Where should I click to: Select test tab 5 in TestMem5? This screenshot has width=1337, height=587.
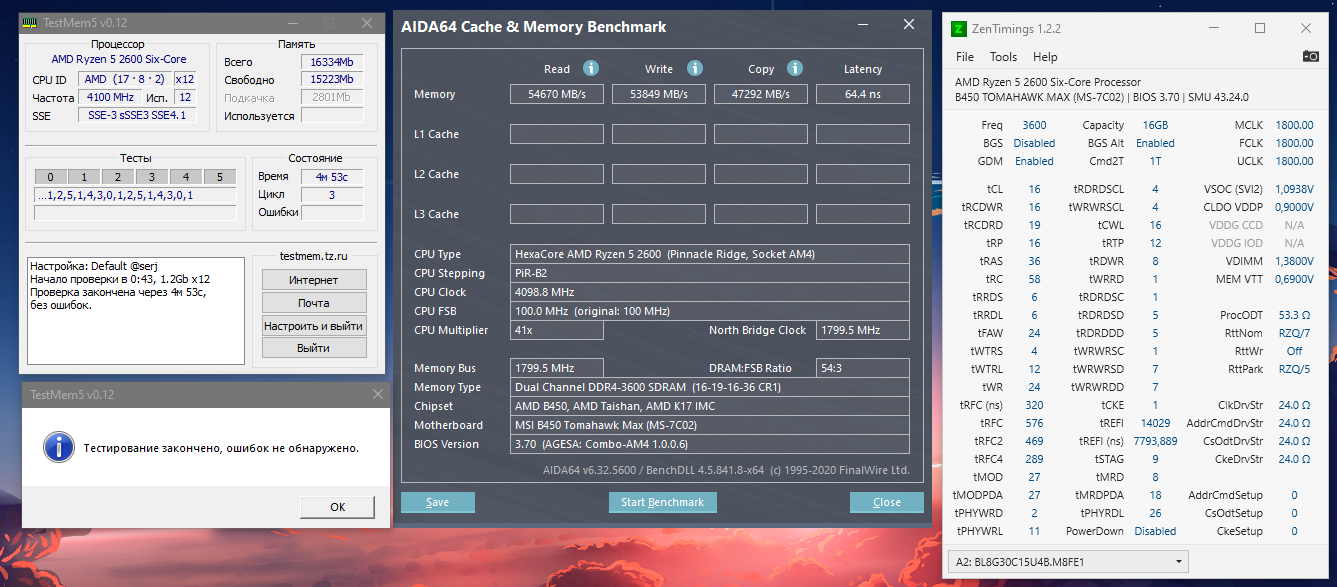click(x=220, y=177)
